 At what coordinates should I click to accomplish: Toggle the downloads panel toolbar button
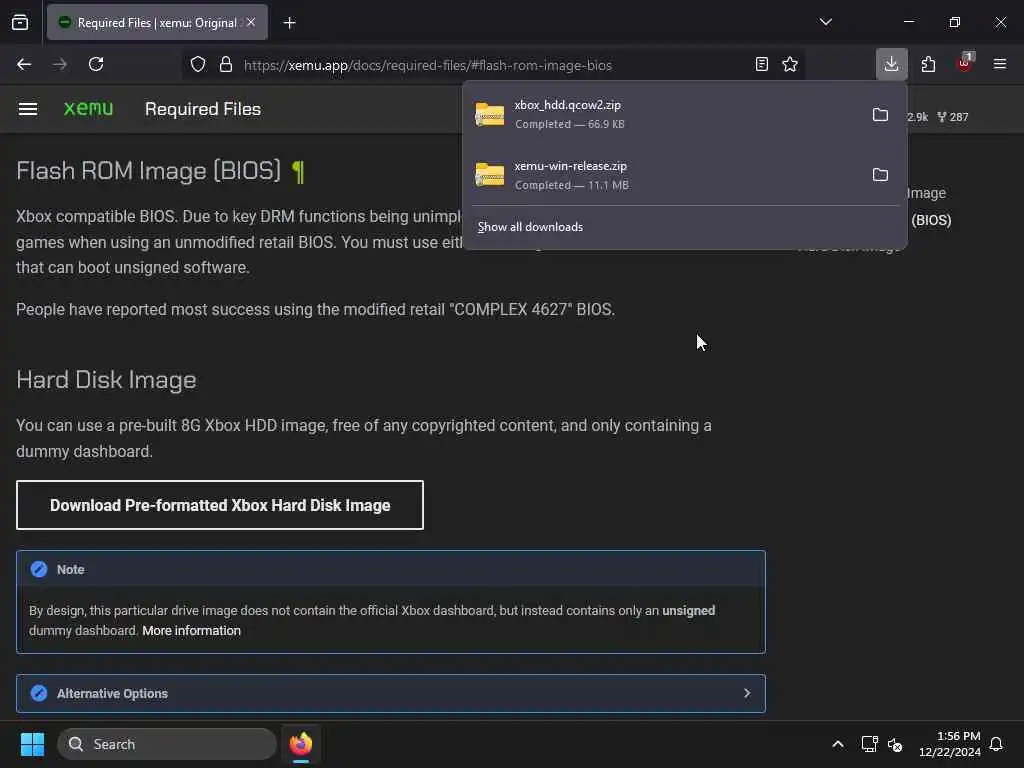pos(891,64)
